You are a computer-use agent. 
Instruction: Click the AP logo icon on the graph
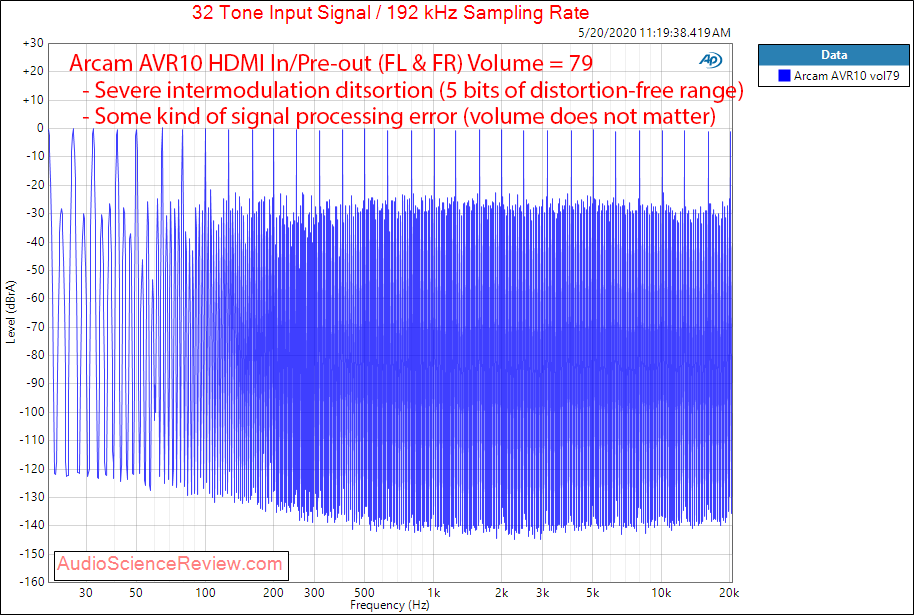[711, 60]
